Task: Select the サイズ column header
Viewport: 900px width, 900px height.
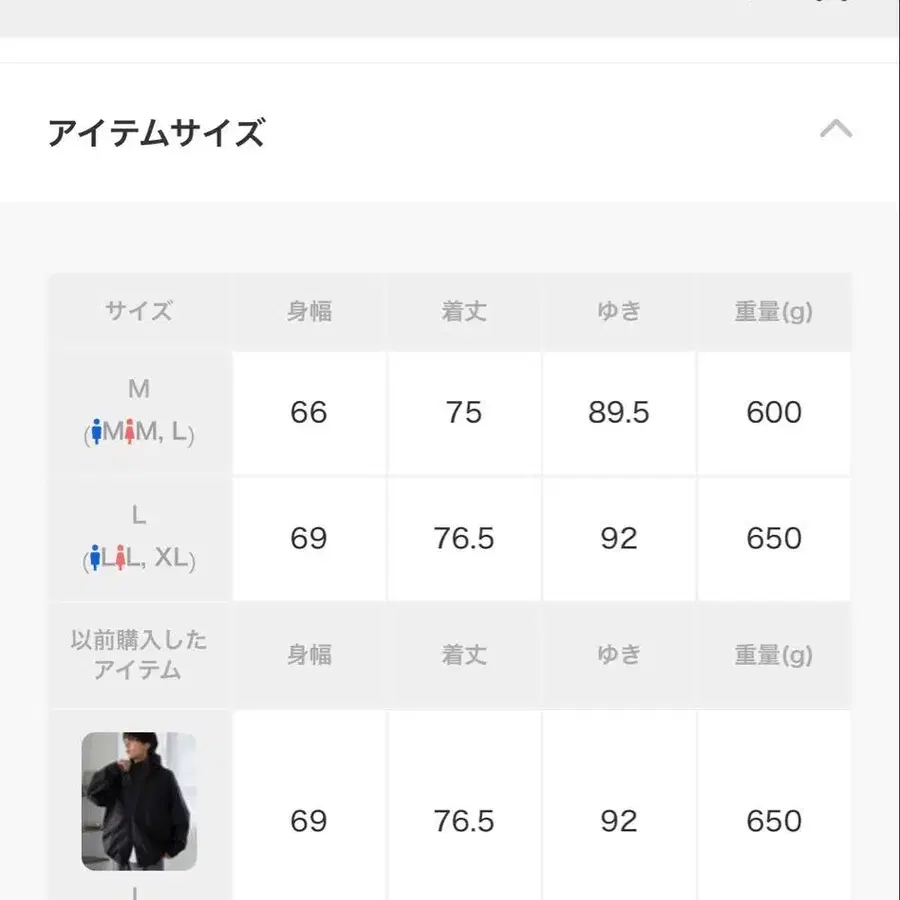Action: 139,311
